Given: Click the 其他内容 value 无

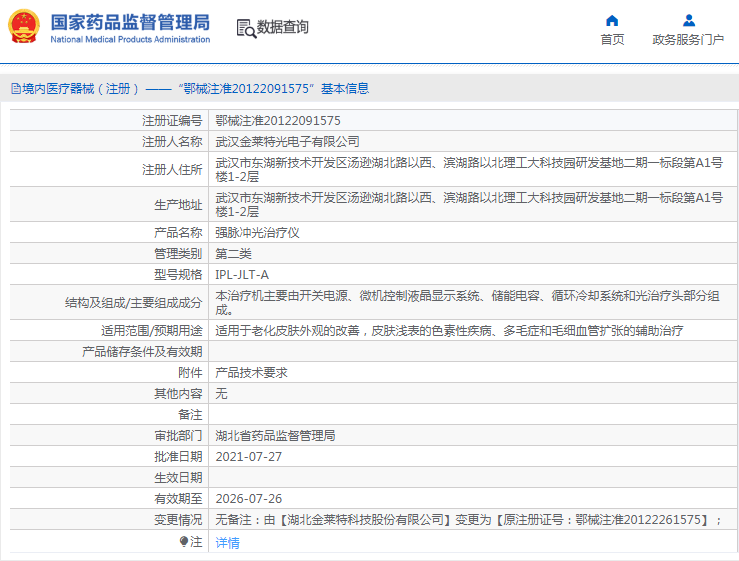Looking at the screenshot, I should tap(221, 394).
